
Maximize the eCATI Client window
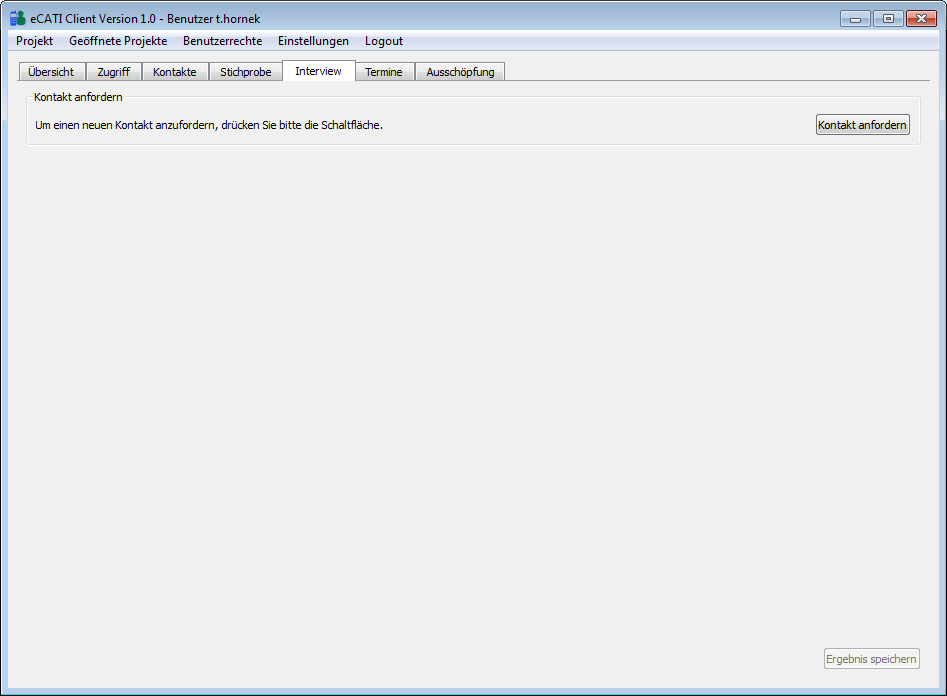887,18
